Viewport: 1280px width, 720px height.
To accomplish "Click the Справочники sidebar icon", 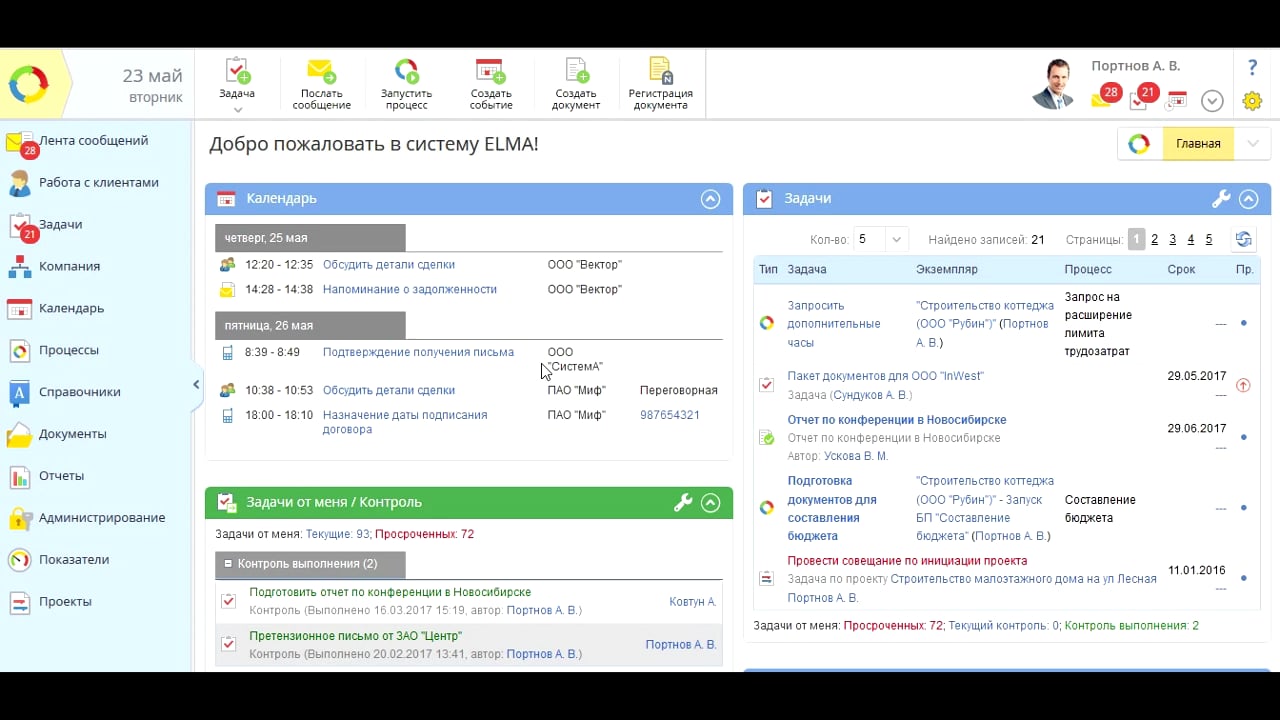I will click(x=19, y=393).
